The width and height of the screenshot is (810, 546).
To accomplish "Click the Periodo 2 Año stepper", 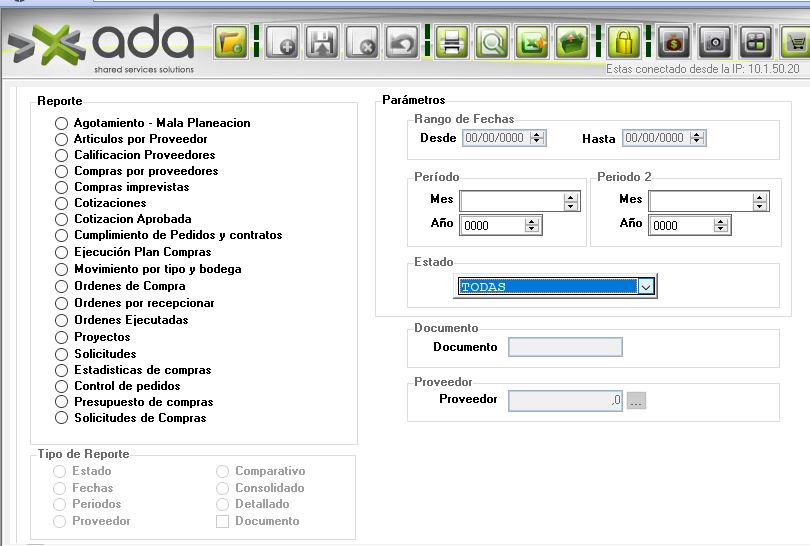I will (x=721, y=225).
